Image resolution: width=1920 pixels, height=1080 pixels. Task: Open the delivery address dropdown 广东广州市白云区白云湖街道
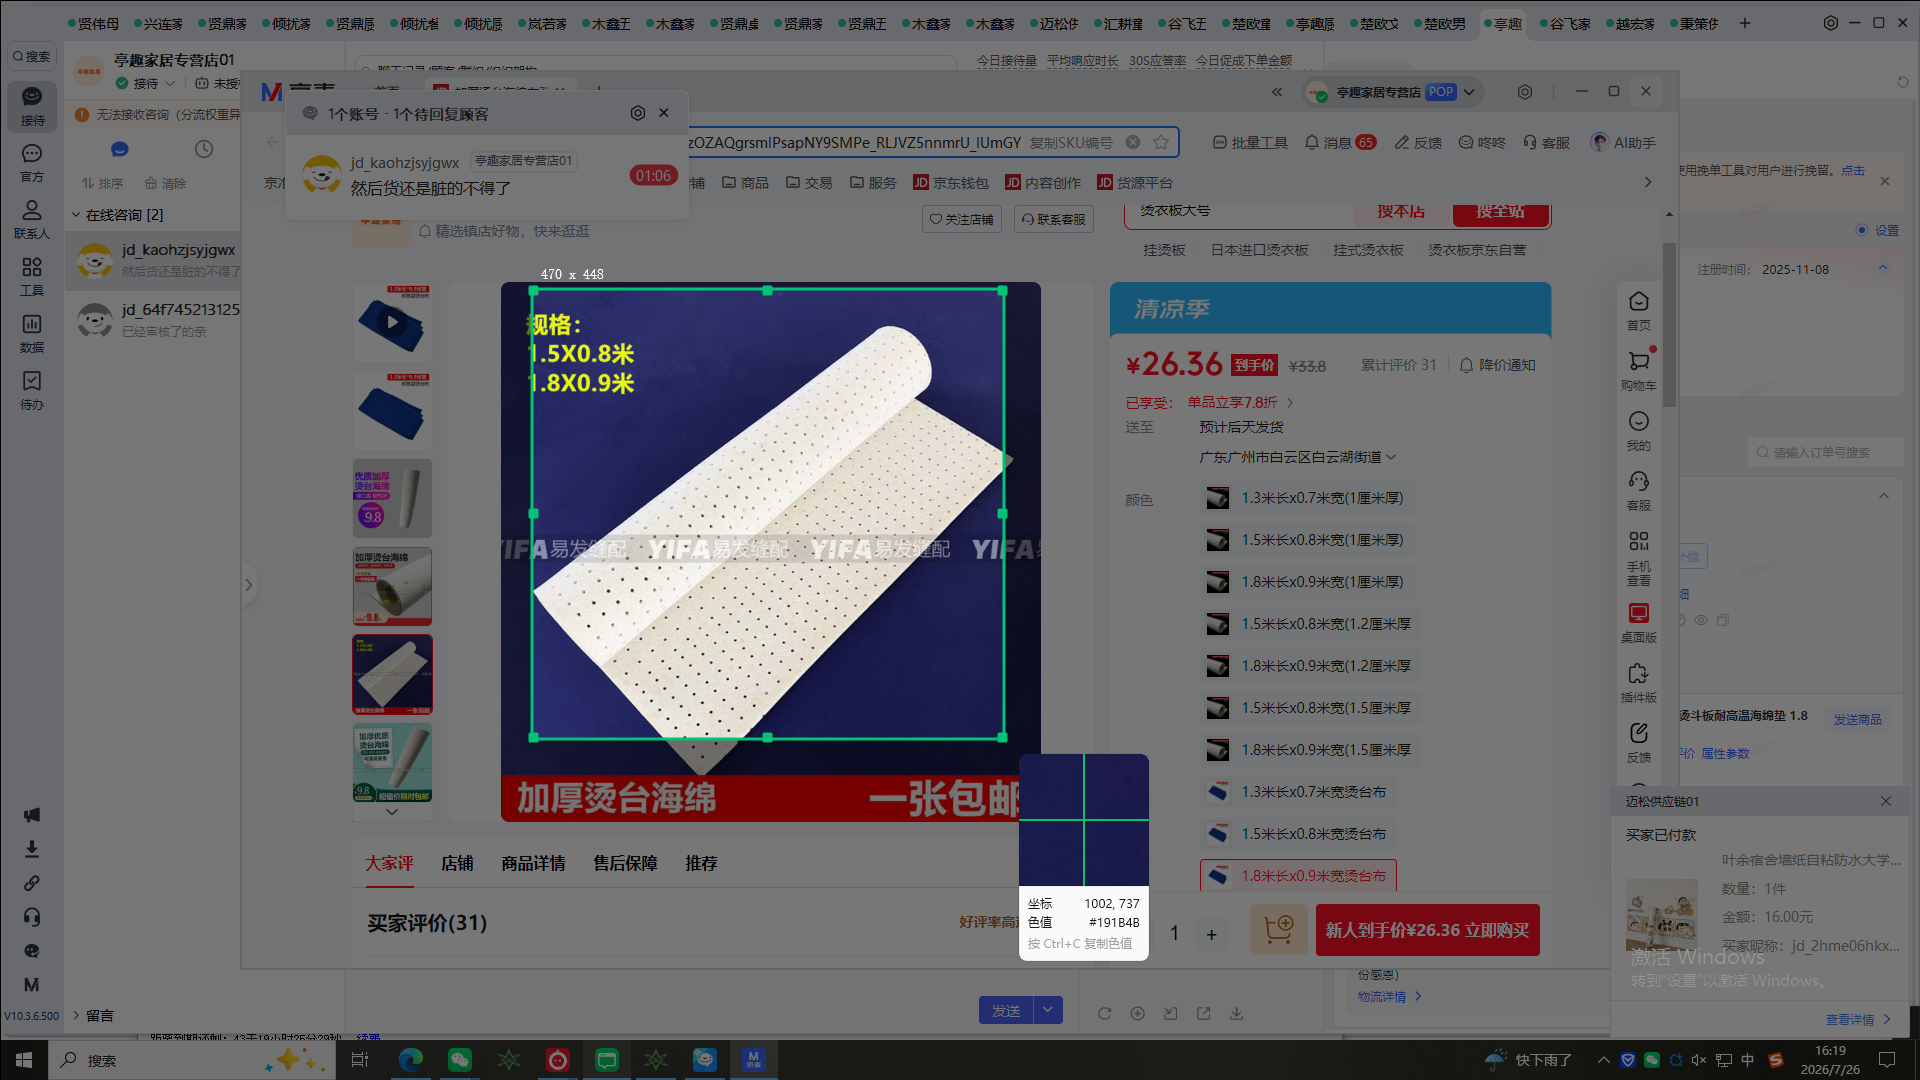click(x=1298, y=457)
